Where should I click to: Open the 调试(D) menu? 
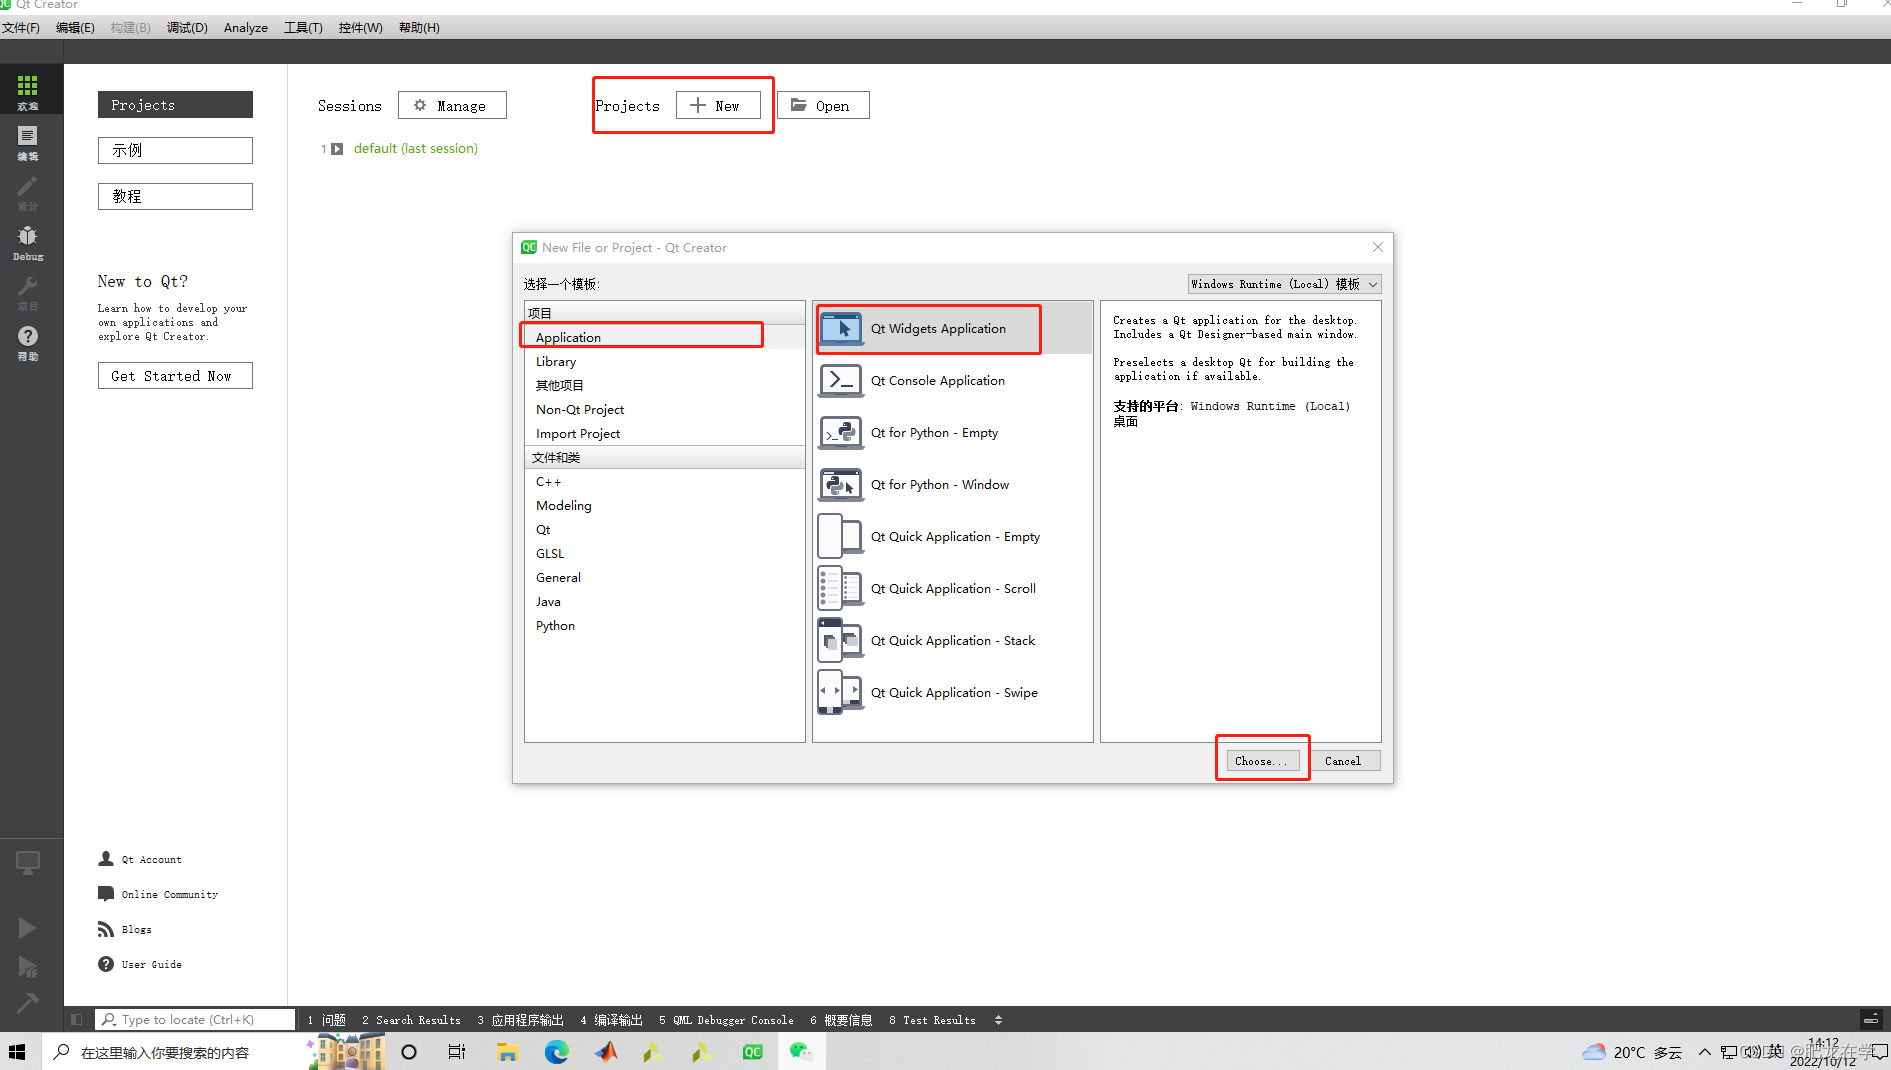[x=187, y=27]
